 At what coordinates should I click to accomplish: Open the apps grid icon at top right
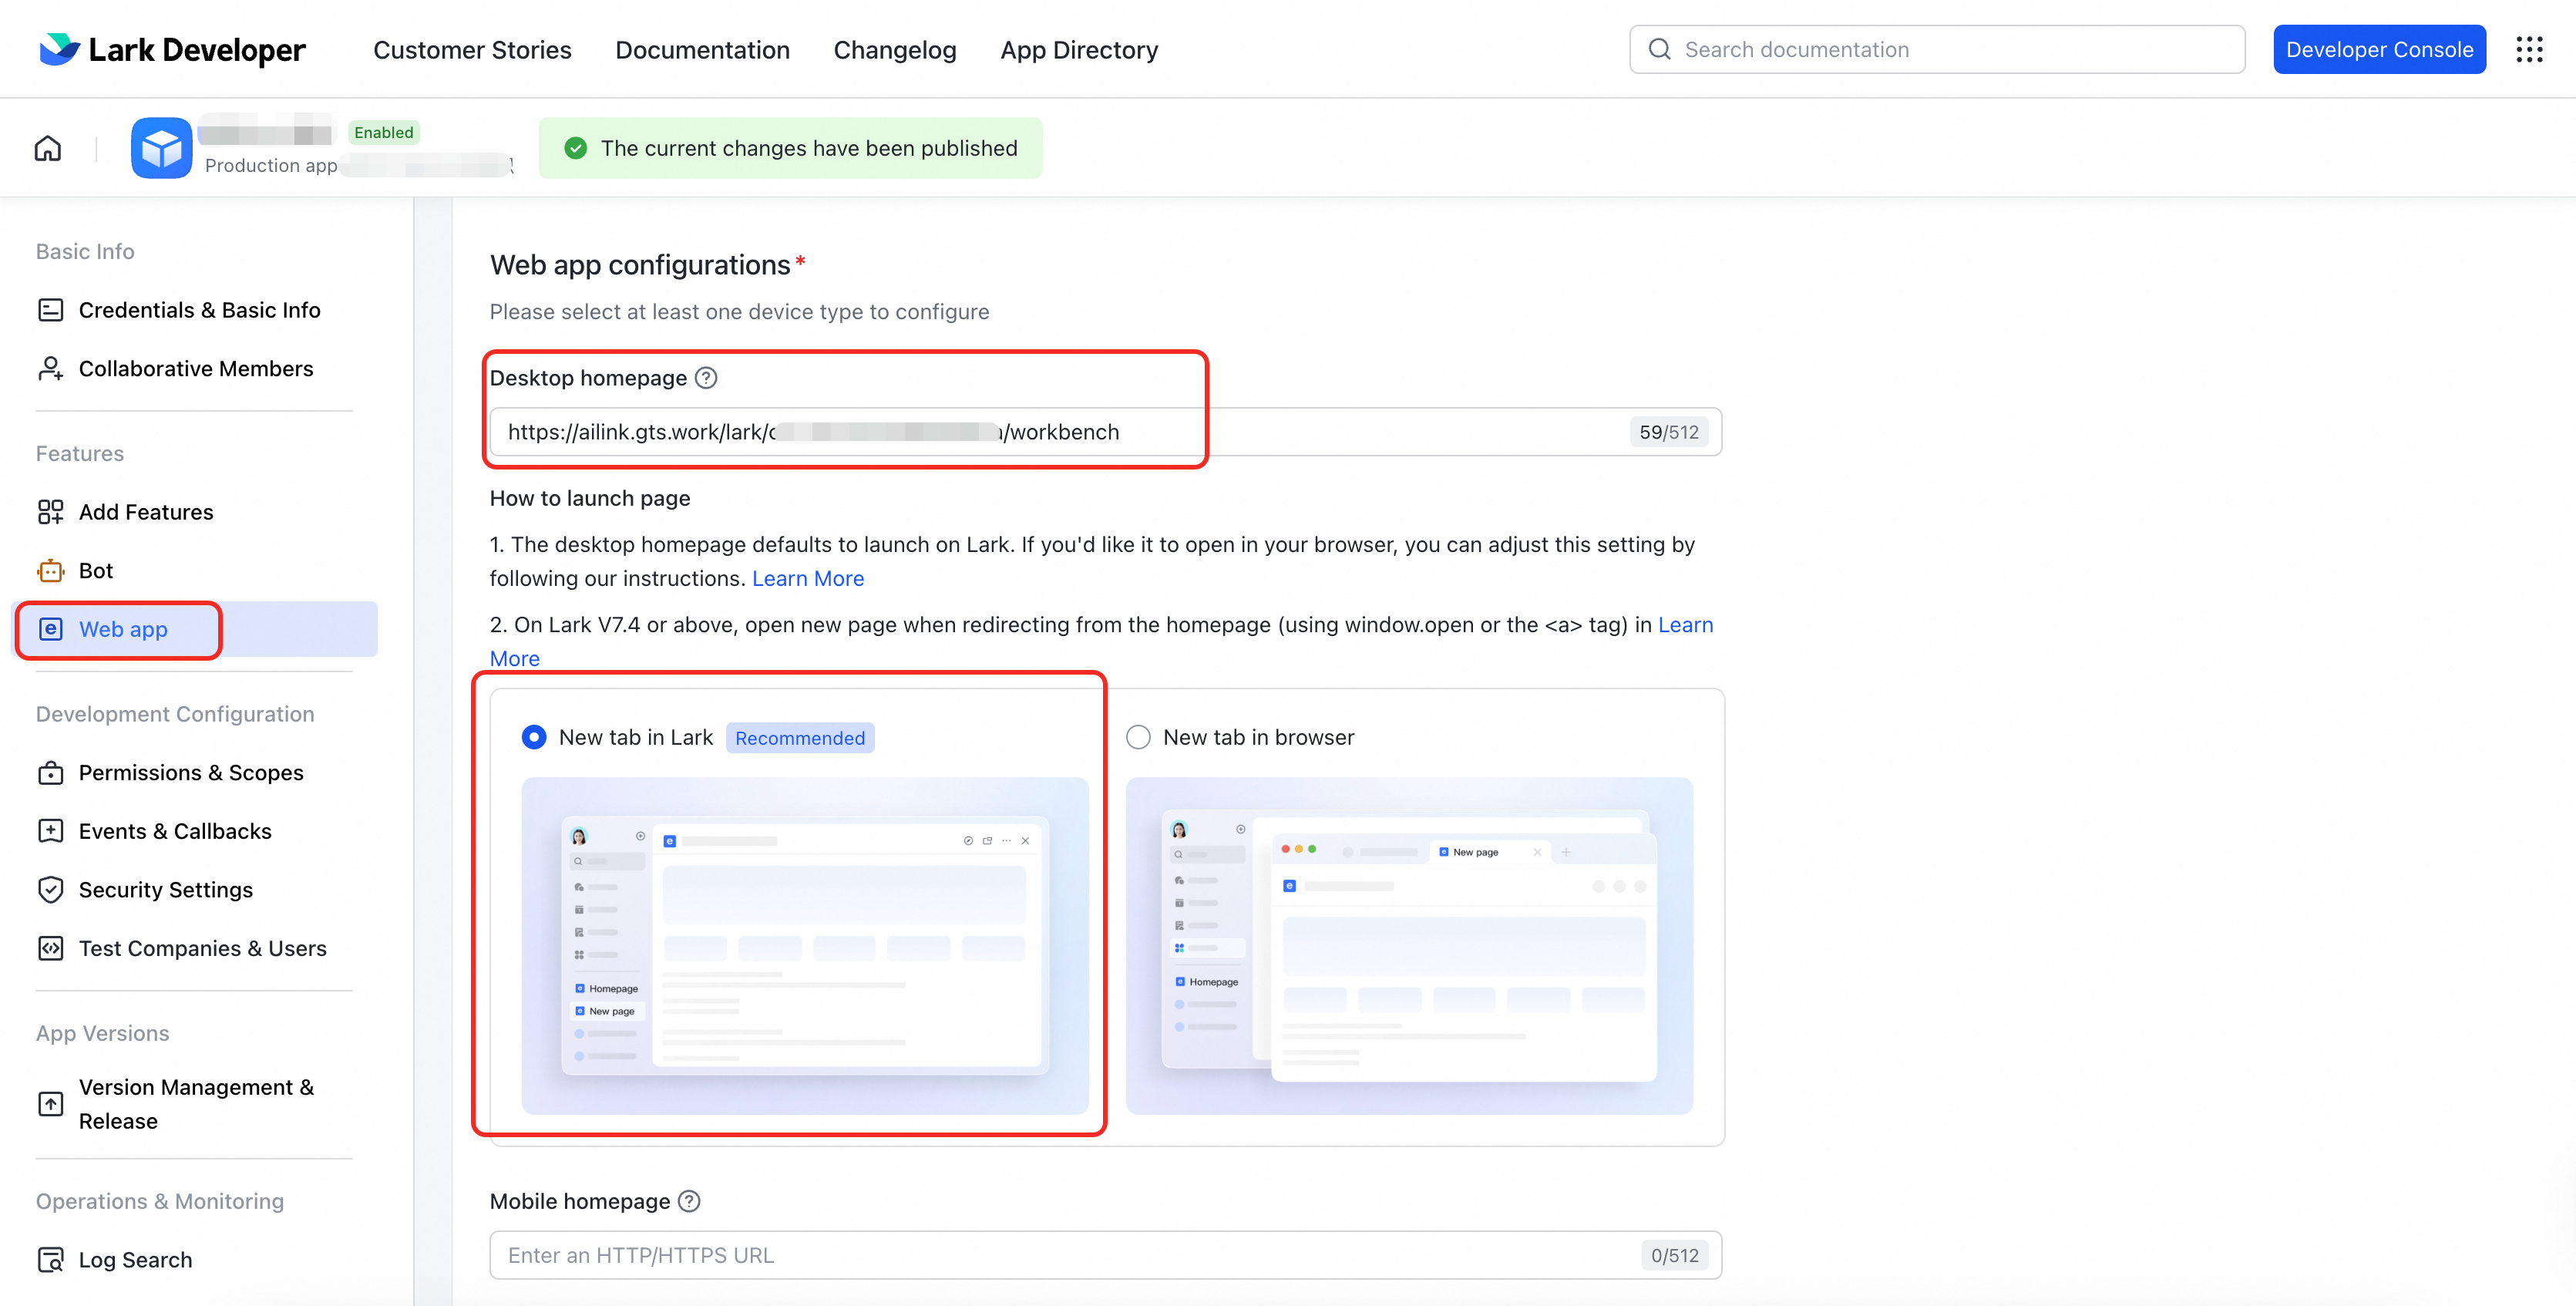(2529, 49)
